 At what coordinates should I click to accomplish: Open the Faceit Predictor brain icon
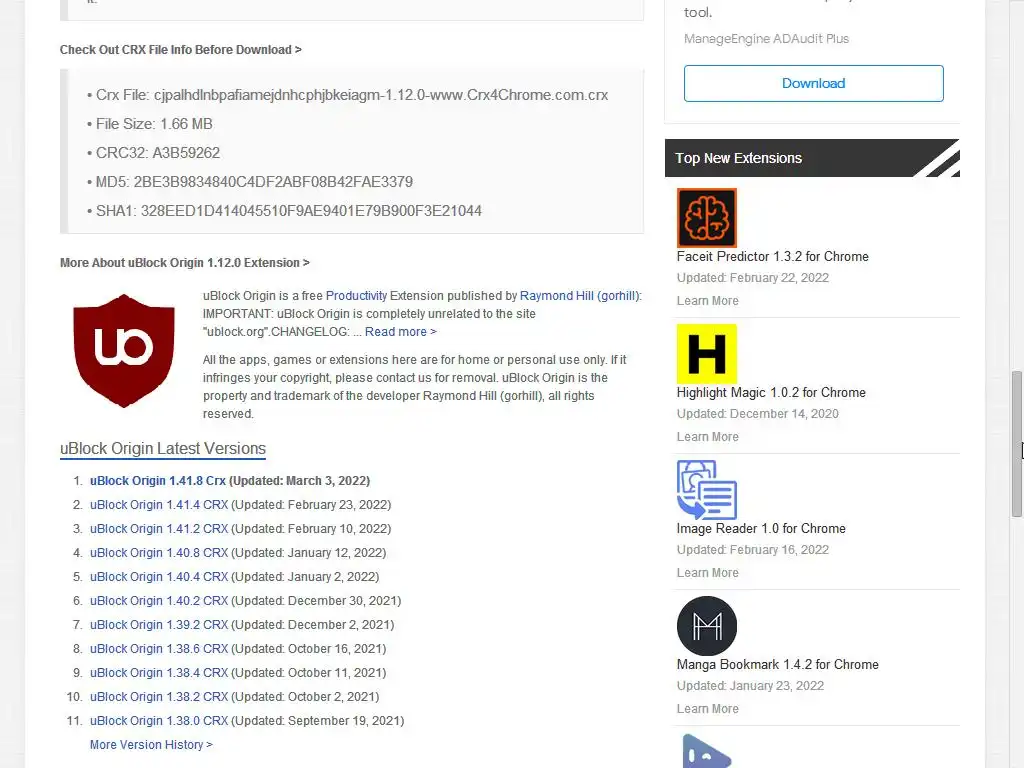(x=707, y=217)
